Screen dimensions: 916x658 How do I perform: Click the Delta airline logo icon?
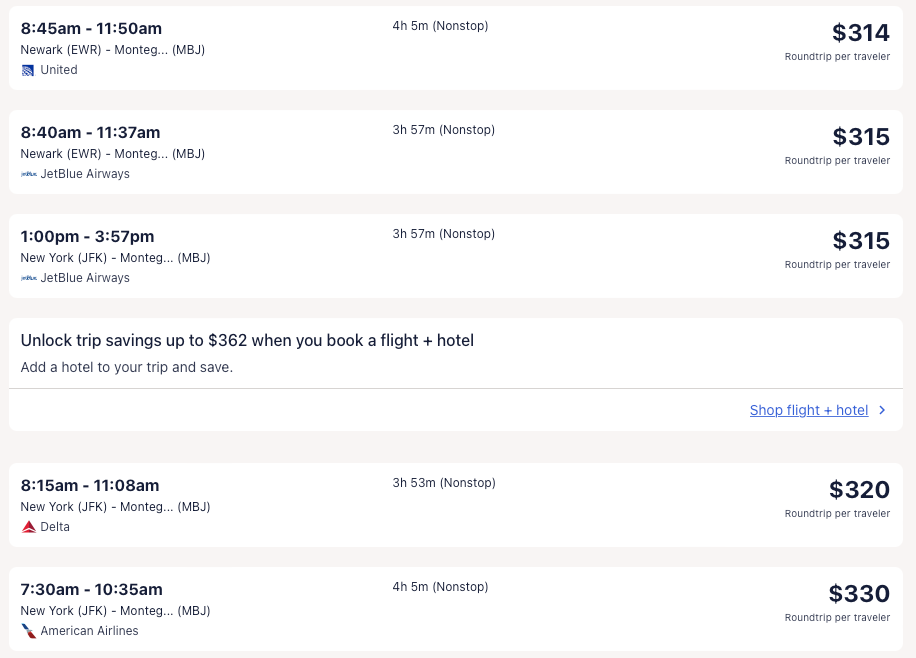(x=28, y=527)
